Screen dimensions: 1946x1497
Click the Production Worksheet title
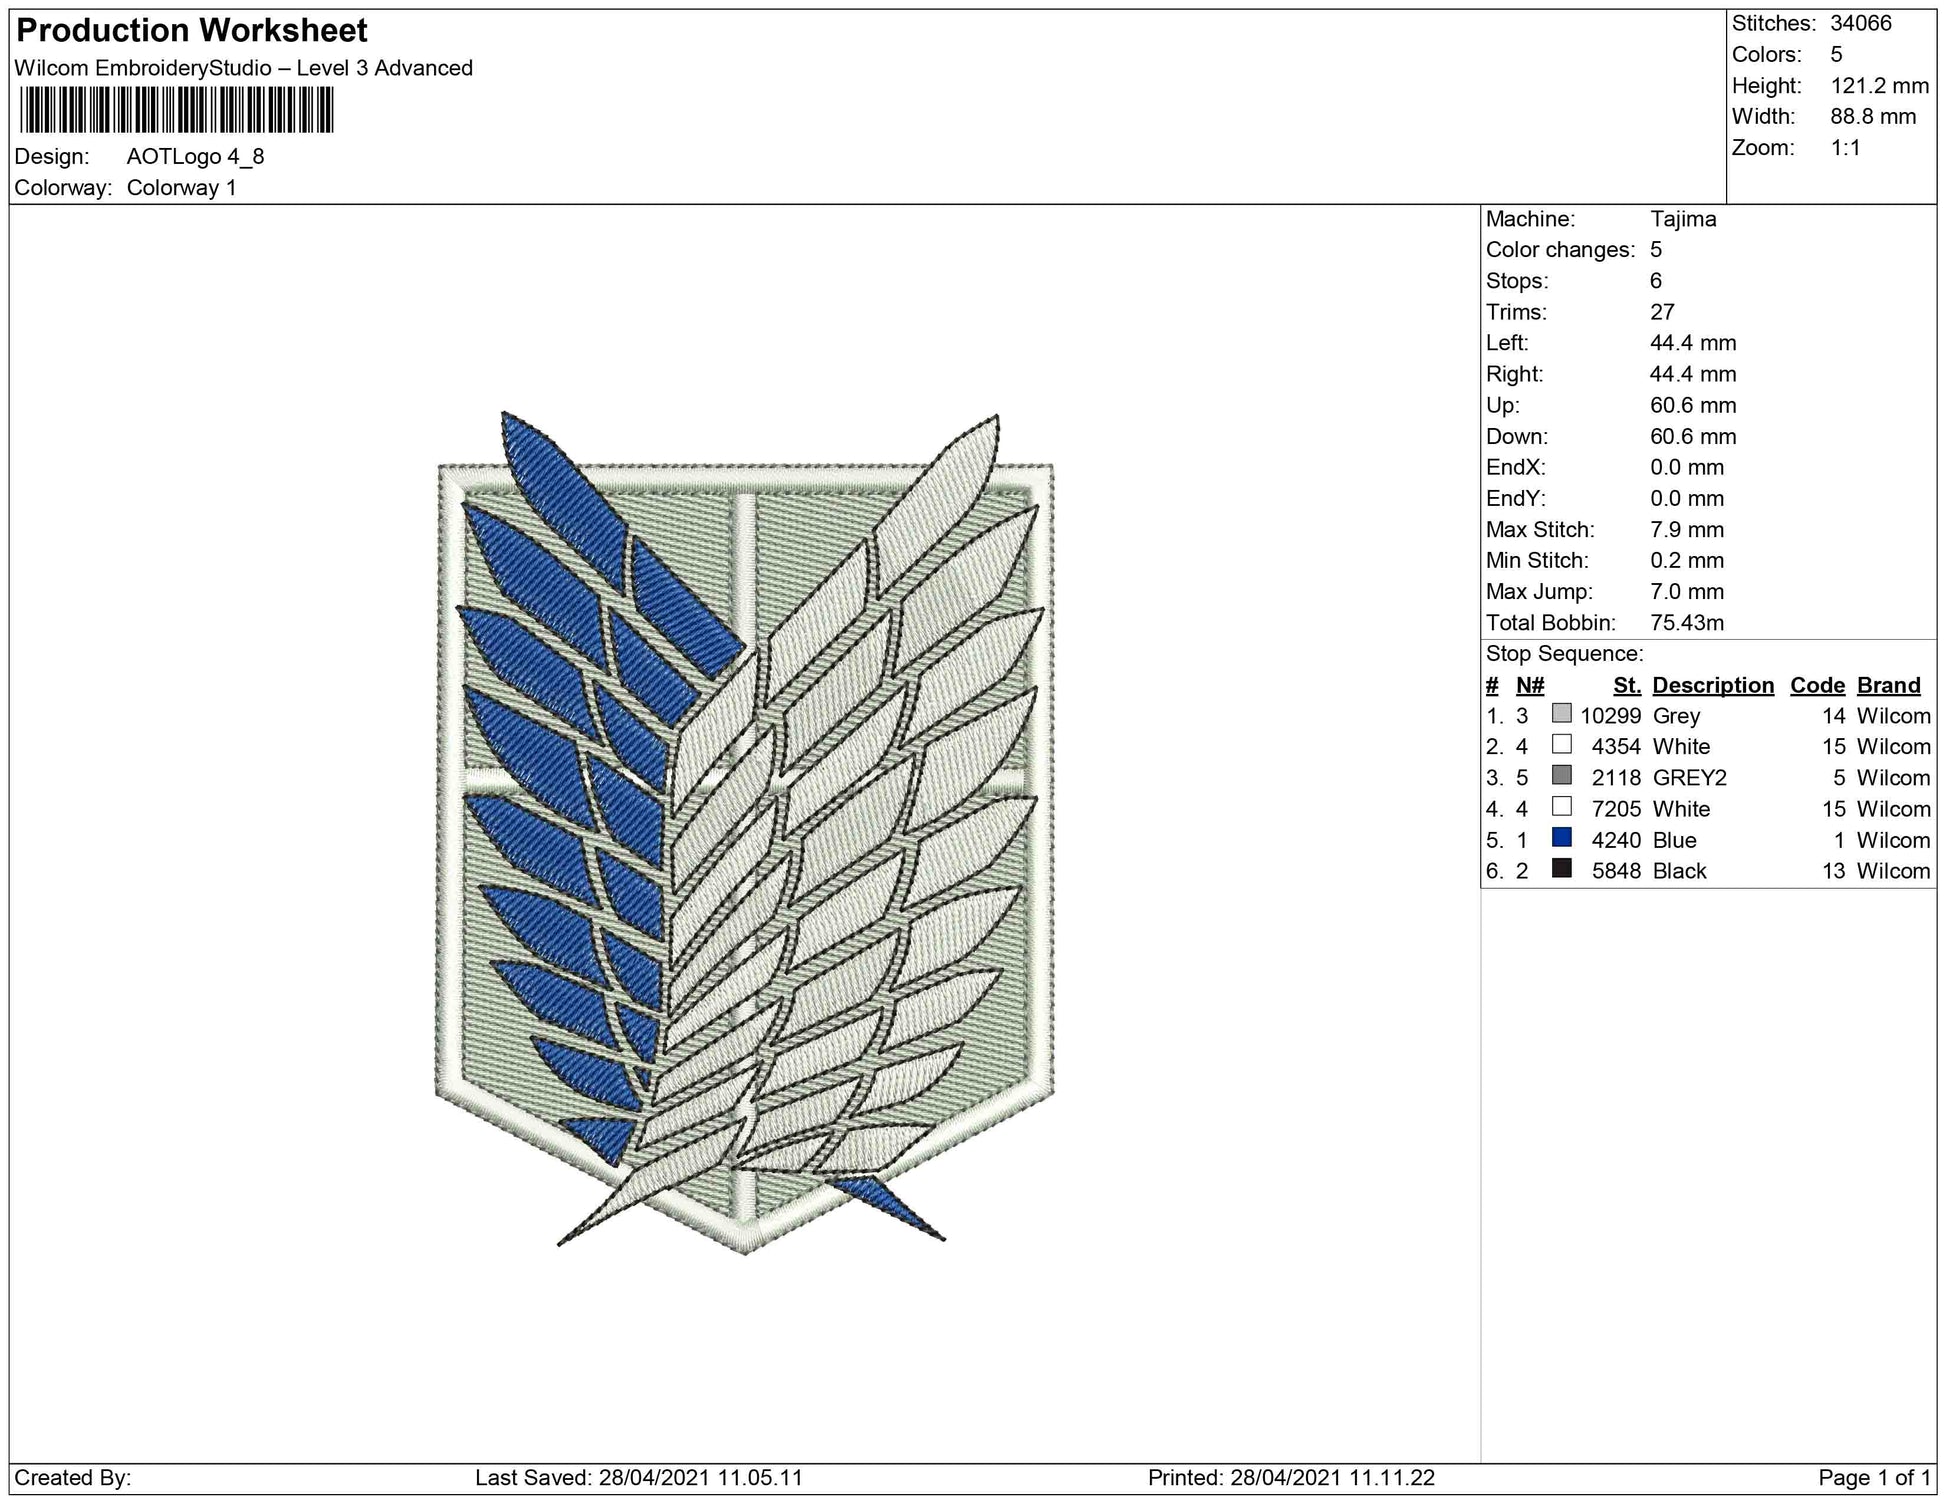coord(192,31)
